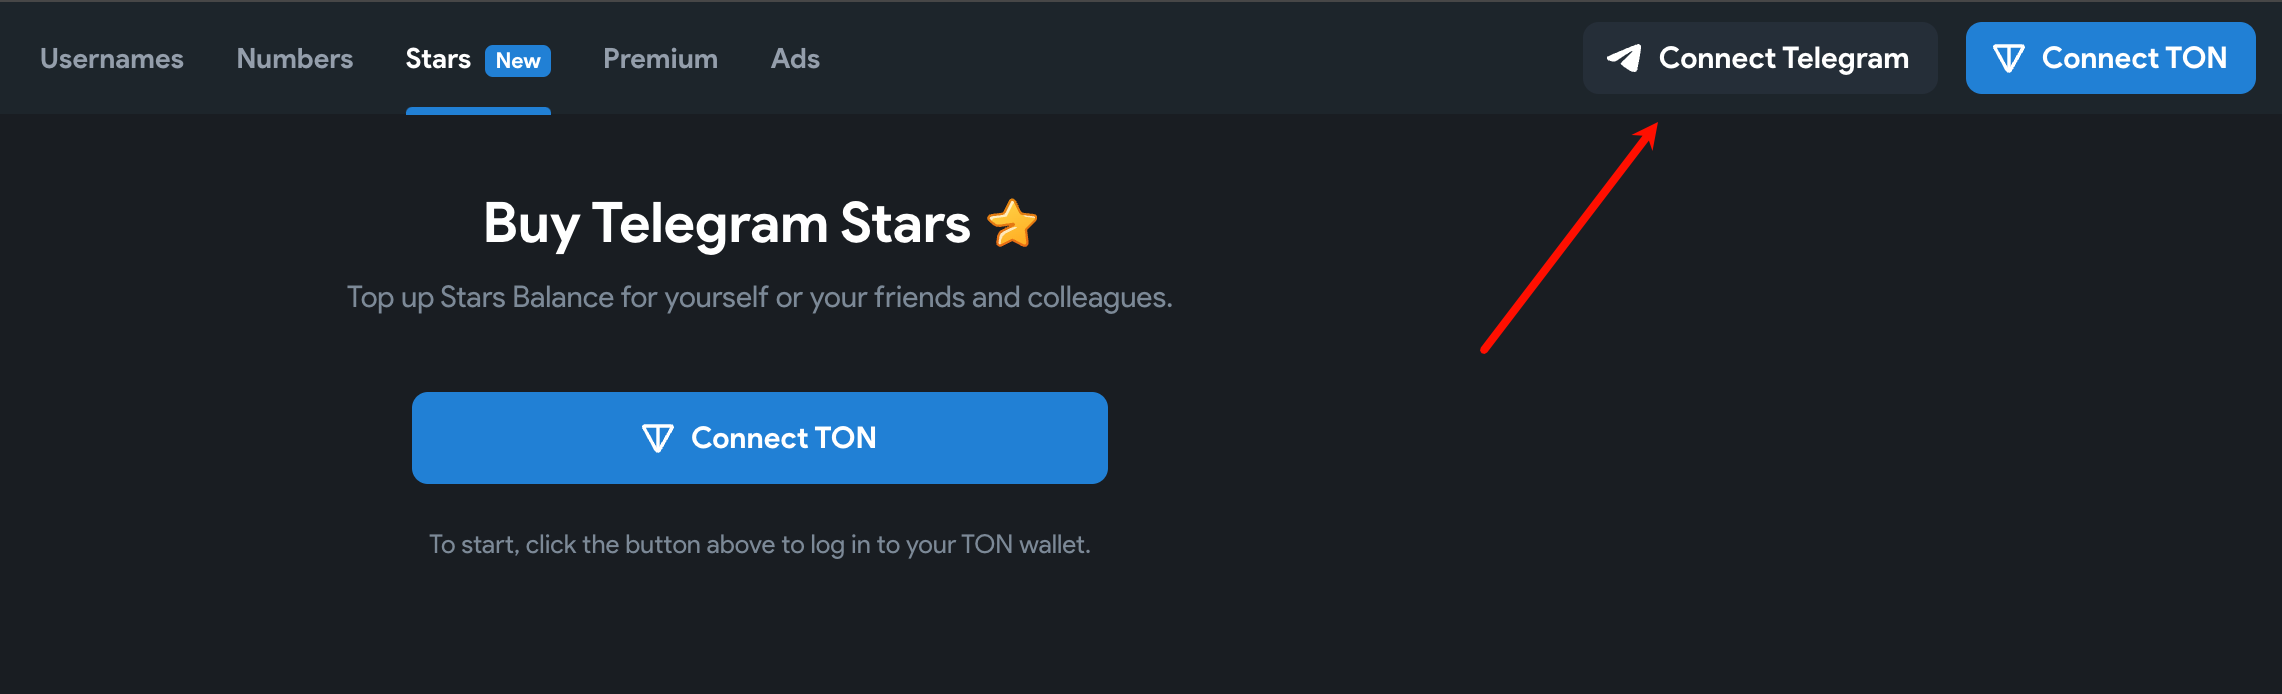The width and height of the screenshot is (2282, 694).
Task: Click the gold star emoji beside the heading
Action: coord(1012,223)
